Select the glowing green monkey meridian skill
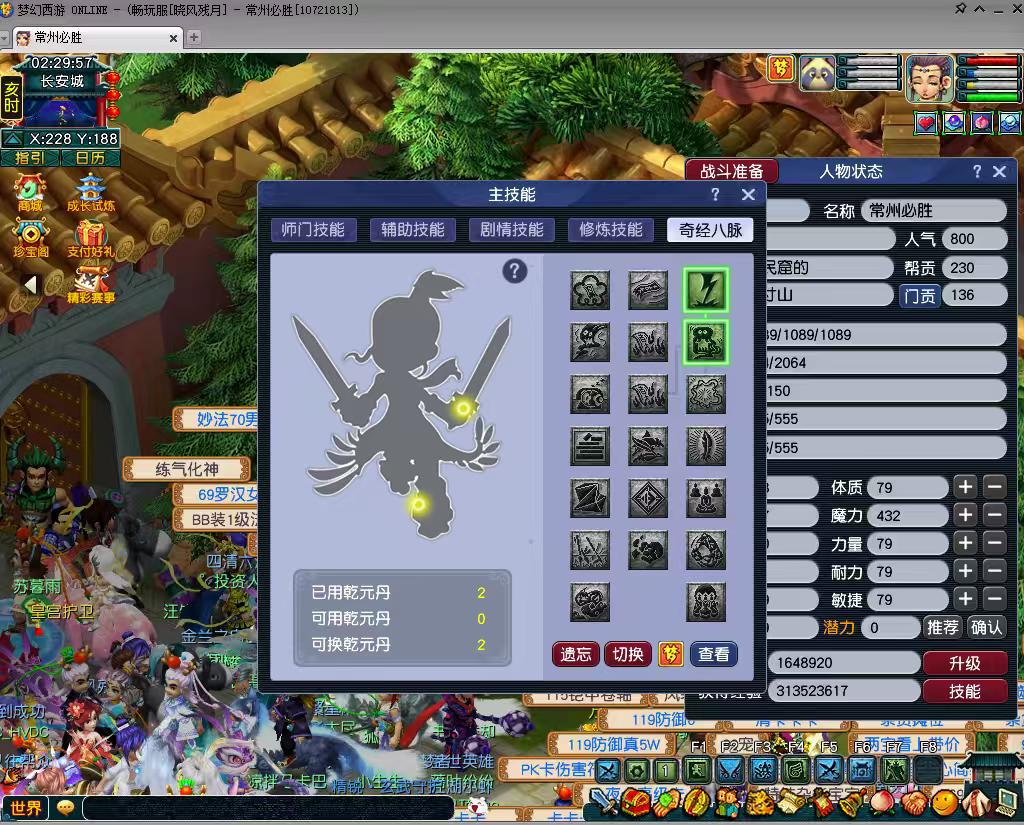Viewport: 1024px width, 825px height. click(x=706, y=342)
